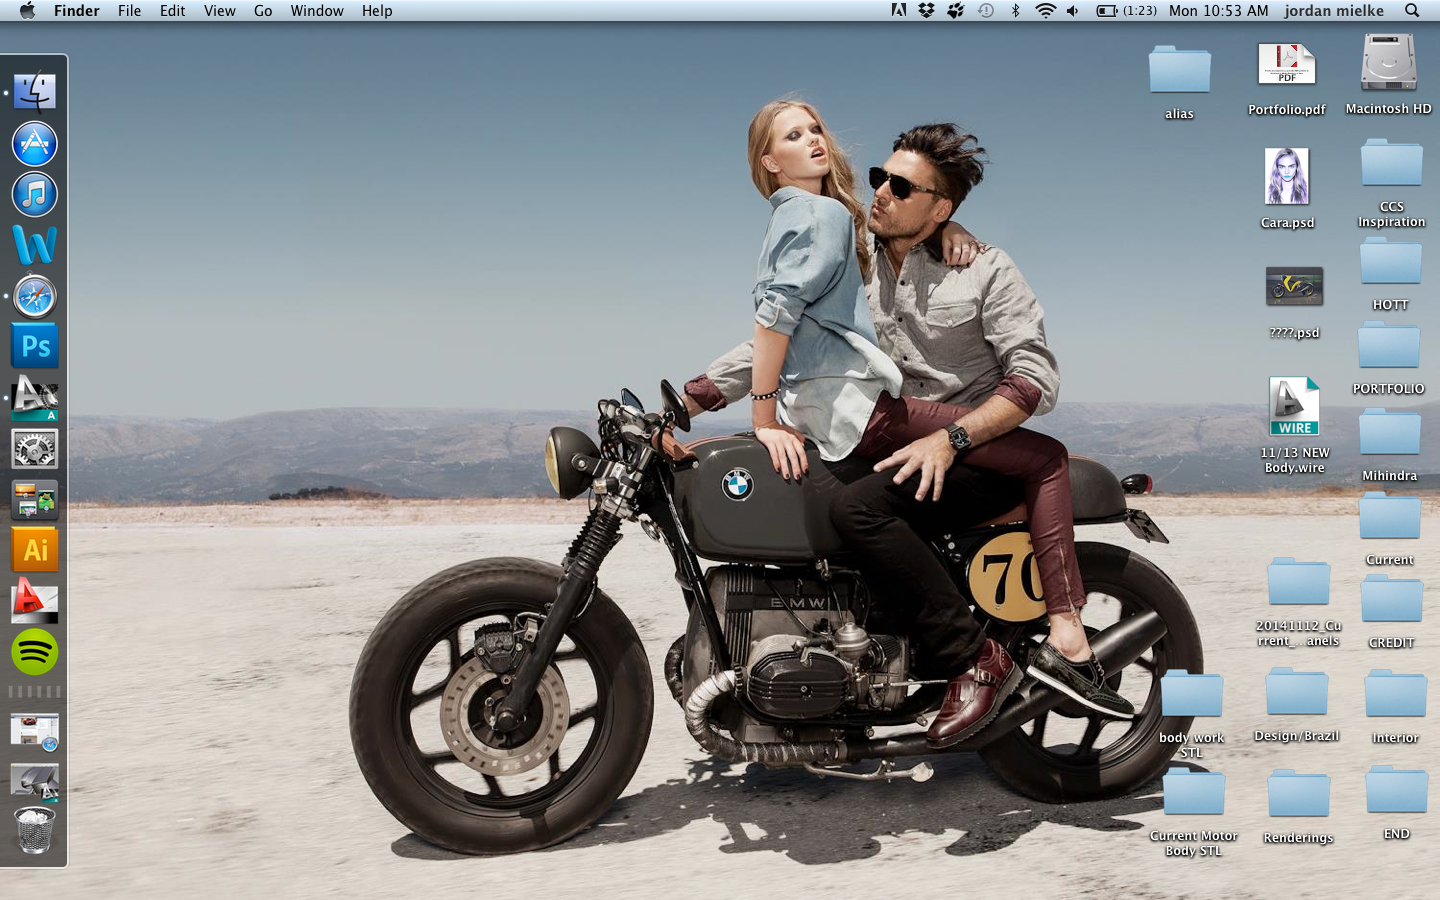Click the clock showing Mon 10:53 AM

point(1218,10)
